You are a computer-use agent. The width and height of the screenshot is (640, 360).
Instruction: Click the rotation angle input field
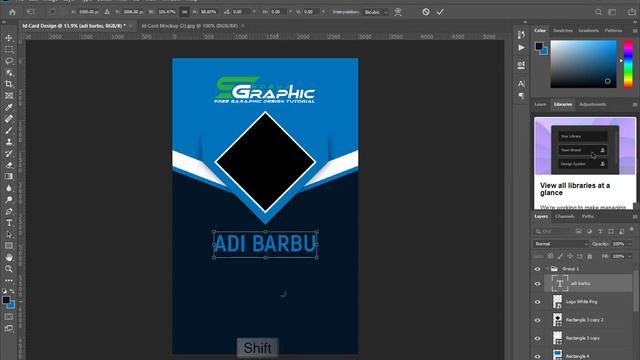[242, 12]
